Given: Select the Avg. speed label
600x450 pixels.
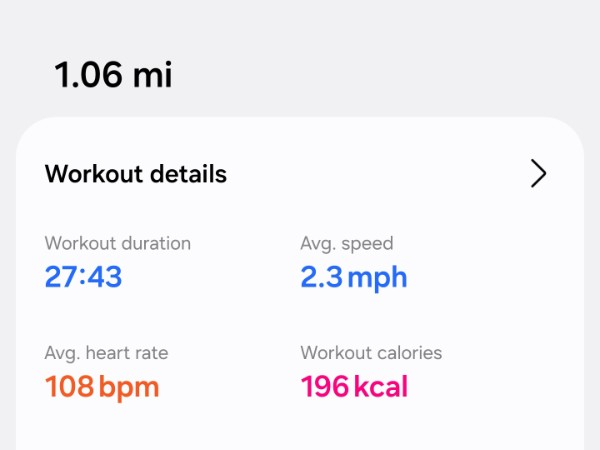Looking at the screenshot, I should pyautogui.click(x=346, y=243).
